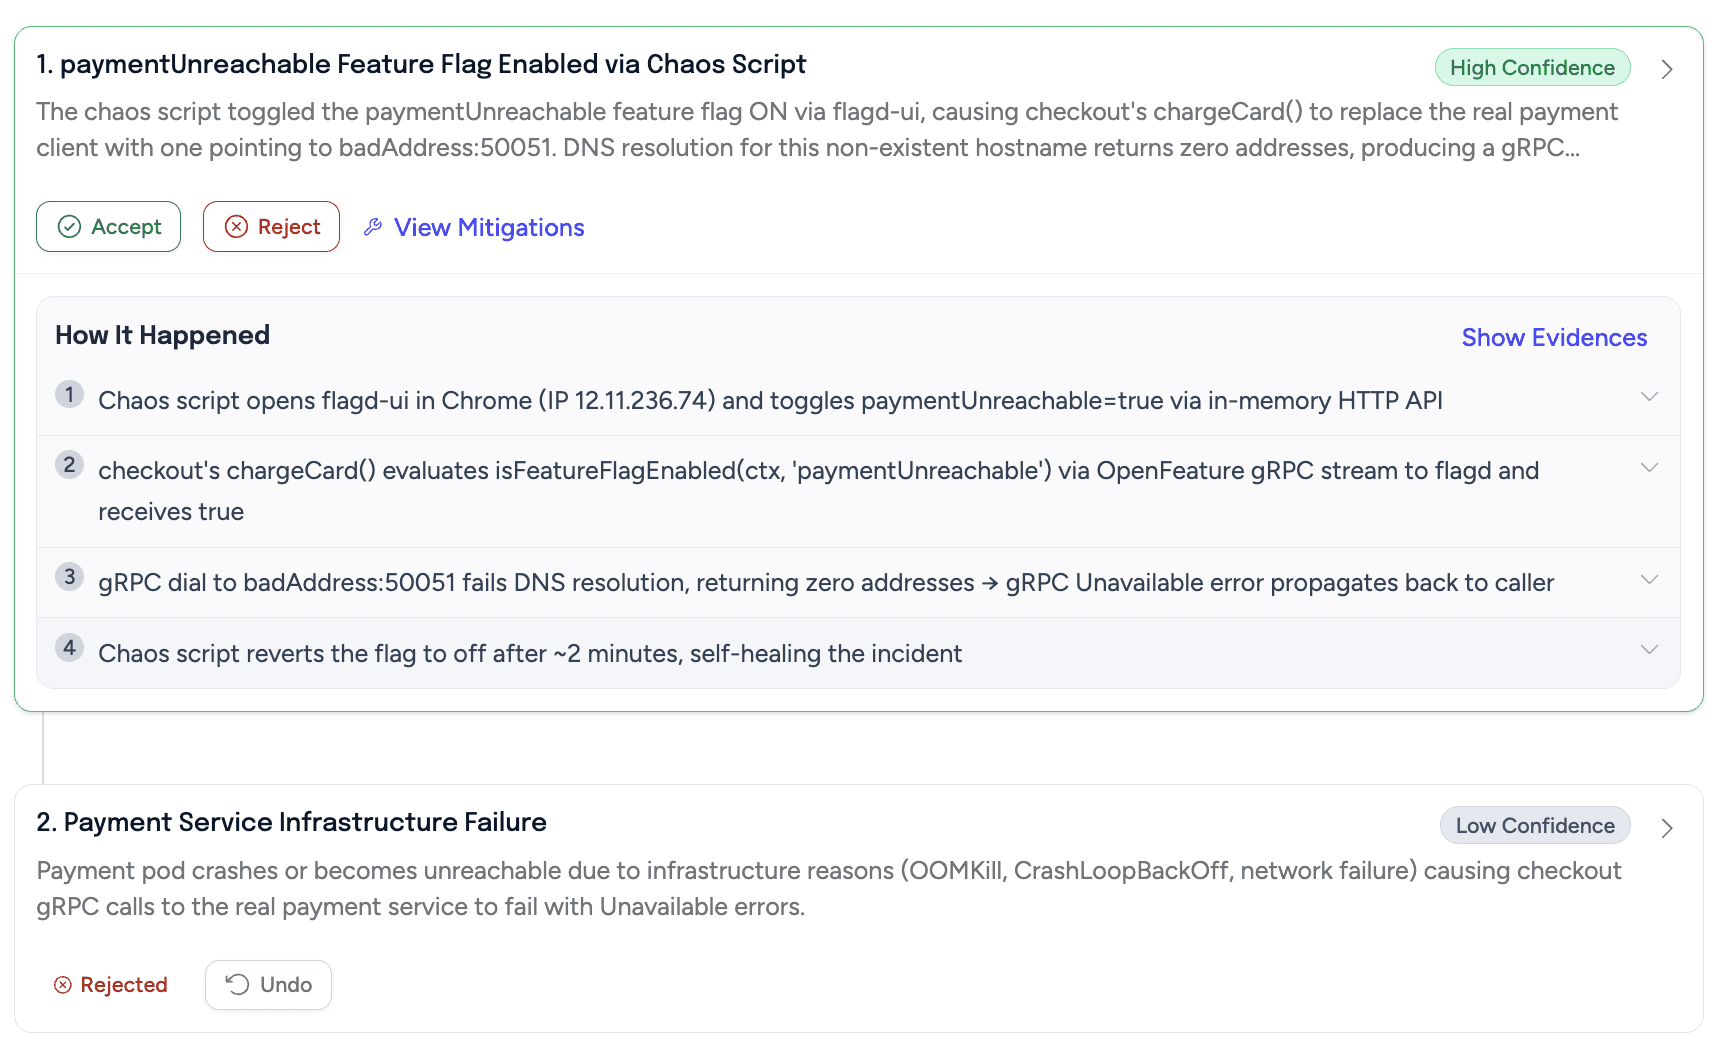Image resolution: width=1720 pixels, height=1060 pixels.
Task: Expand step 2 chargeCard evaluation details
Action: click(x=1649, y=468)
